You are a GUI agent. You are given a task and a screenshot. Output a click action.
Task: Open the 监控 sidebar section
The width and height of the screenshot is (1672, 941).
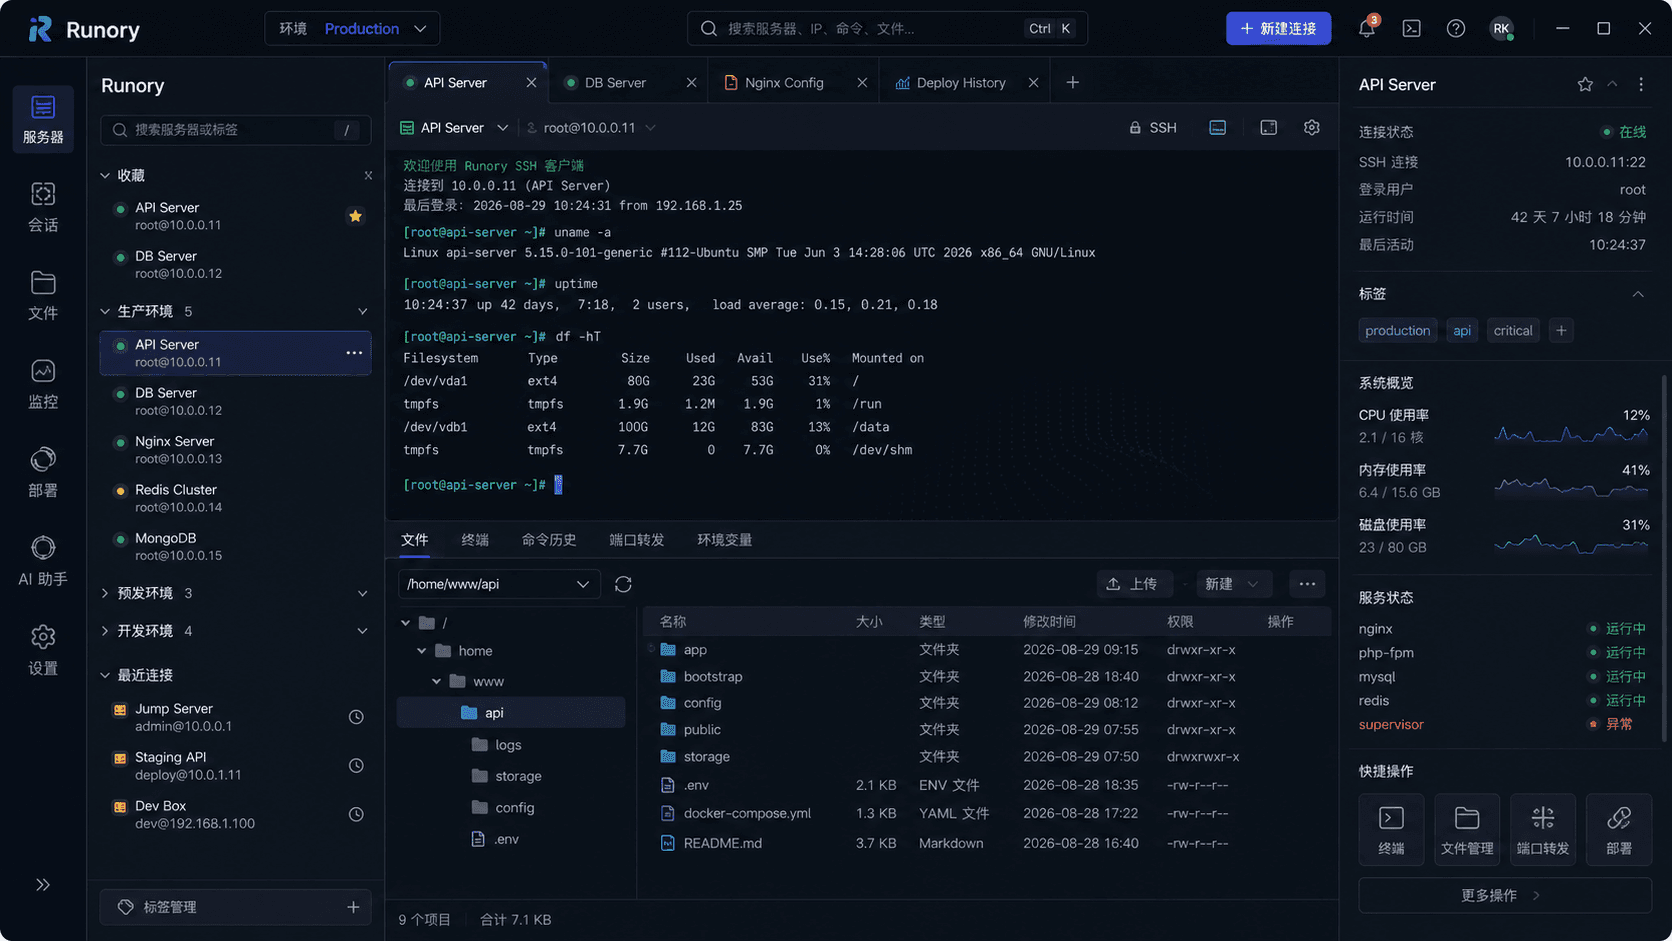[x=43, y=384]
